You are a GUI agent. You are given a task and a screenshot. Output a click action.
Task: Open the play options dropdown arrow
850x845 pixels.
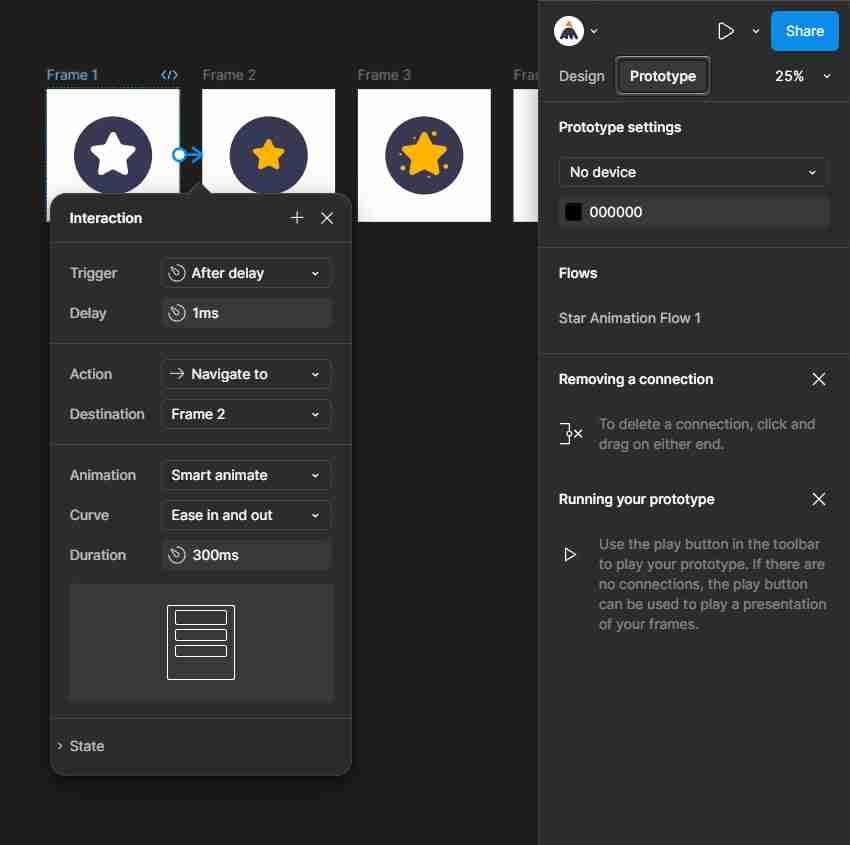point(756,31)
